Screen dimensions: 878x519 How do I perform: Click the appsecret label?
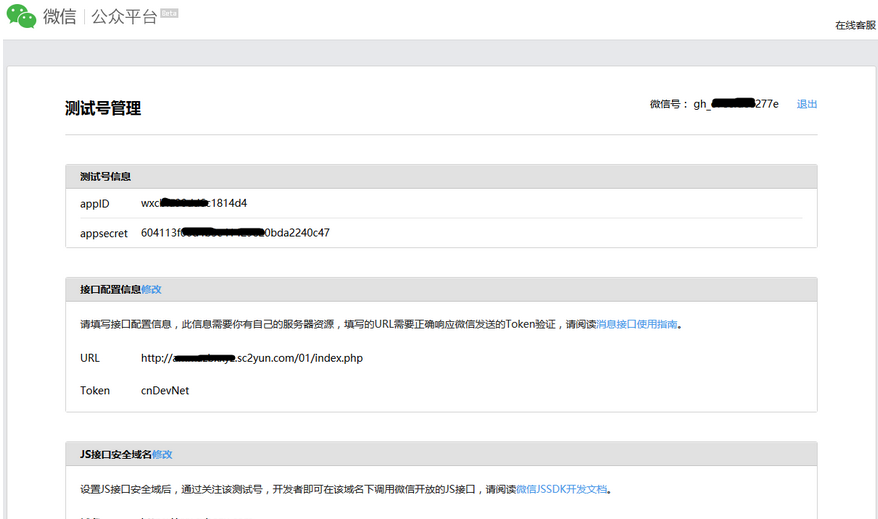104,233
